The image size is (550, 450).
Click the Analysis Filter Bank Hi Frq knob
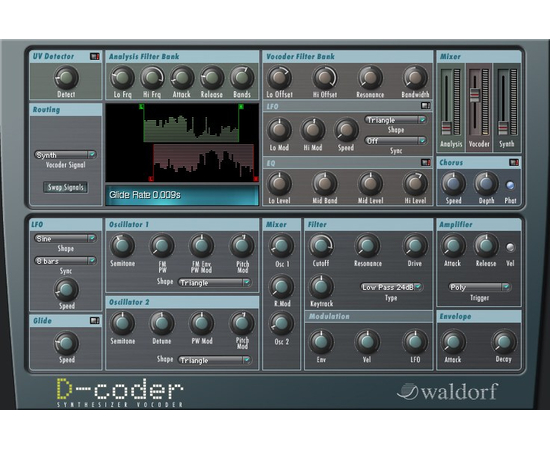pos(152,78)
